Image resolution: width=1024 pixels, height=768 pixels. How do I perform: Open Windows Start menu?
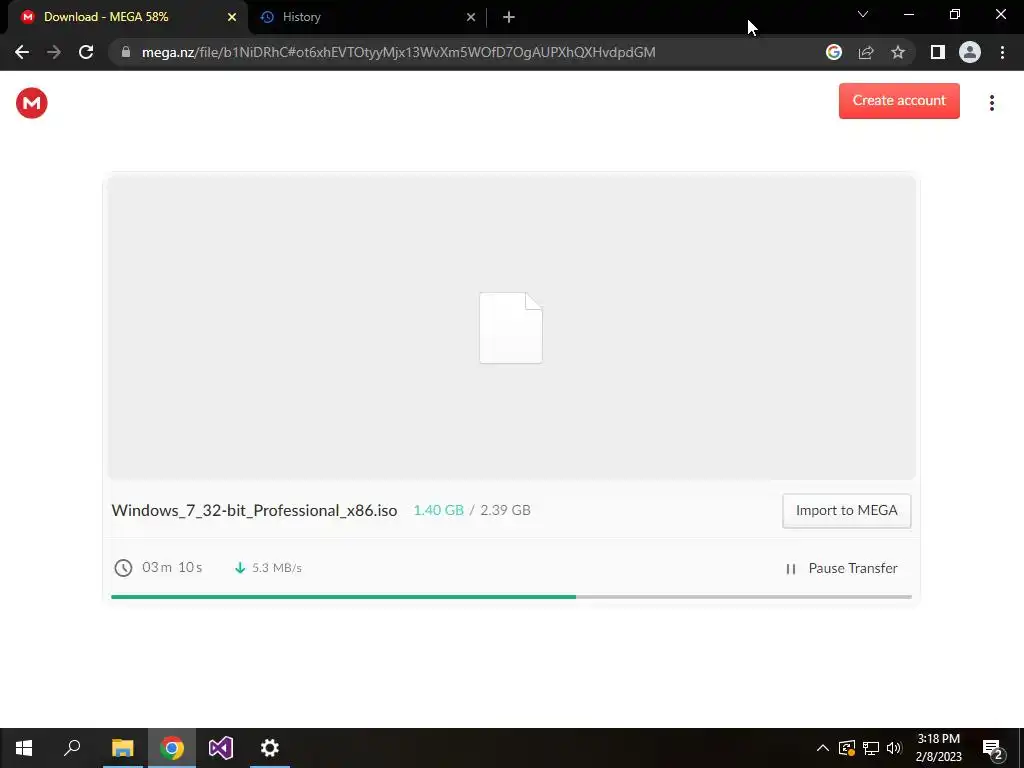24,748
